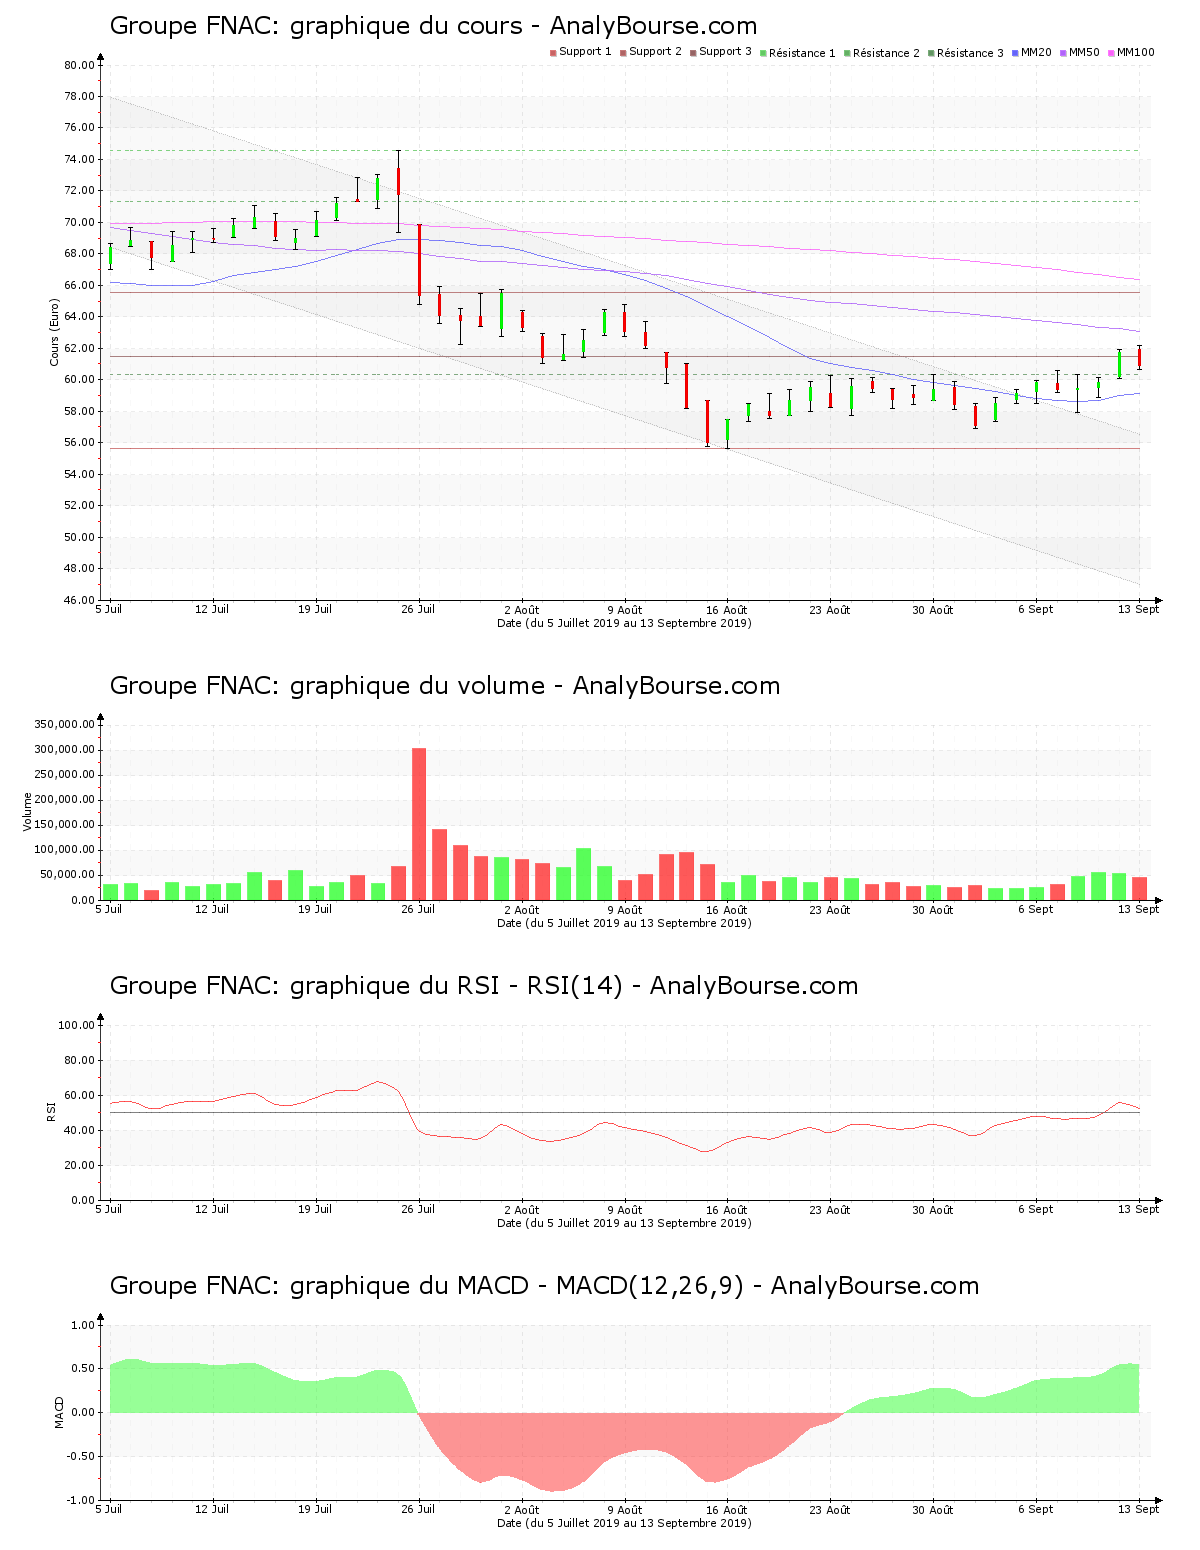Click the date range caption under volume chart
This screenshot has width=1200, height=1550.
[x=624, y=923]
